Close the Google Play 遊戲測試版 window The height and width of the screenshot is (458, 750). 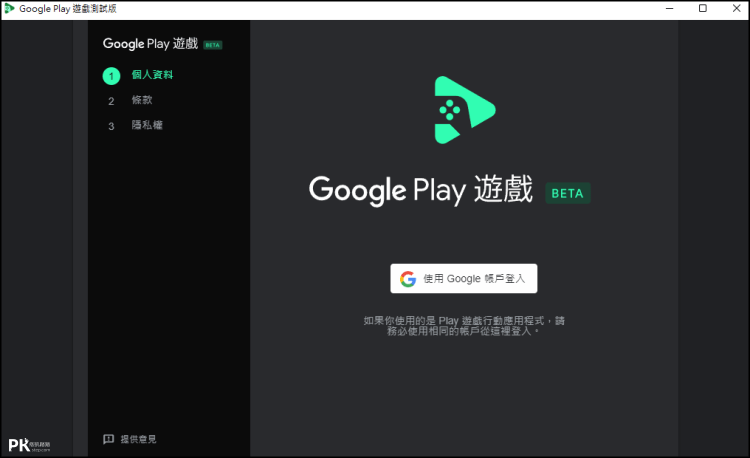737,9
